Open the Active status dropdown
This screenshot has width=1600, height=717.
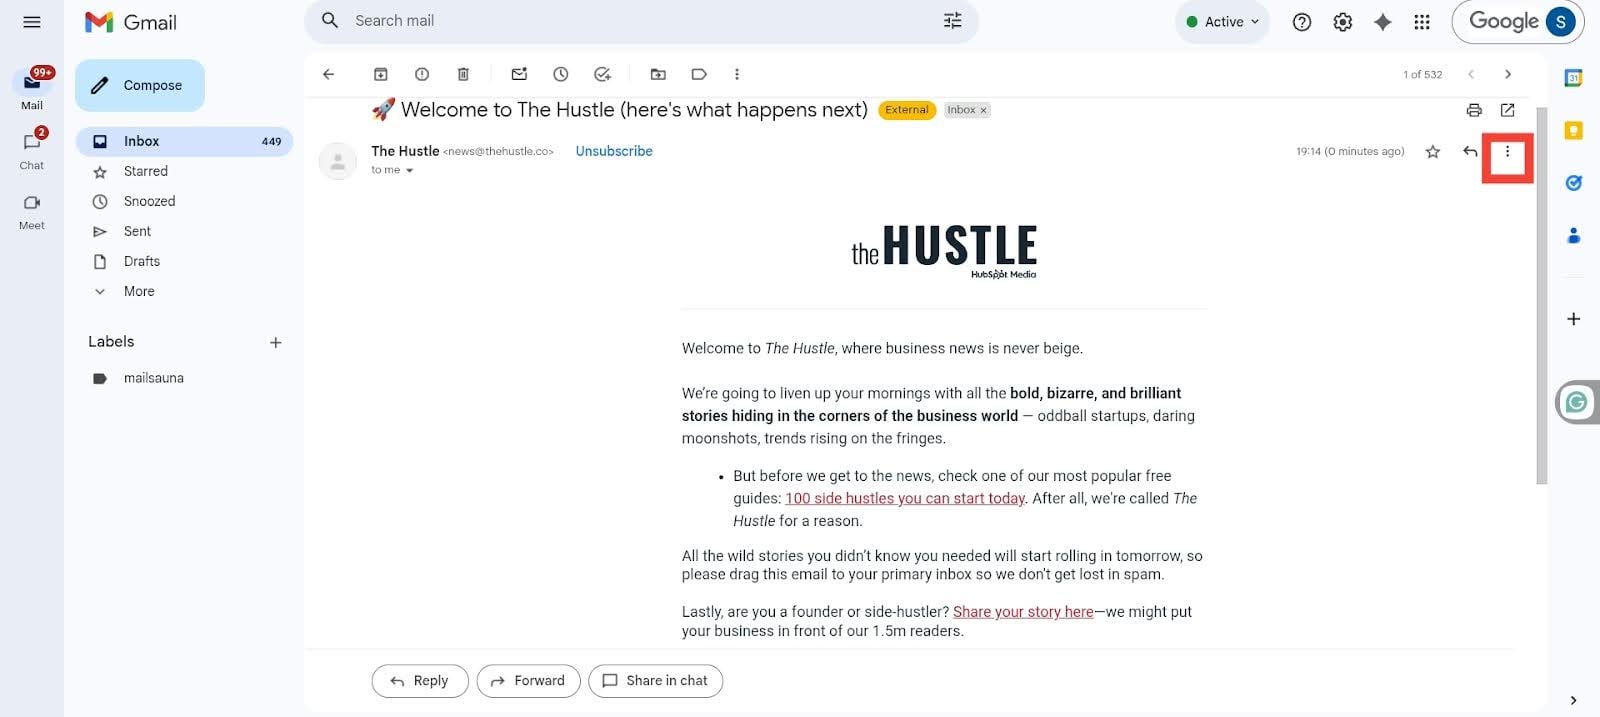click(1222, 22)
